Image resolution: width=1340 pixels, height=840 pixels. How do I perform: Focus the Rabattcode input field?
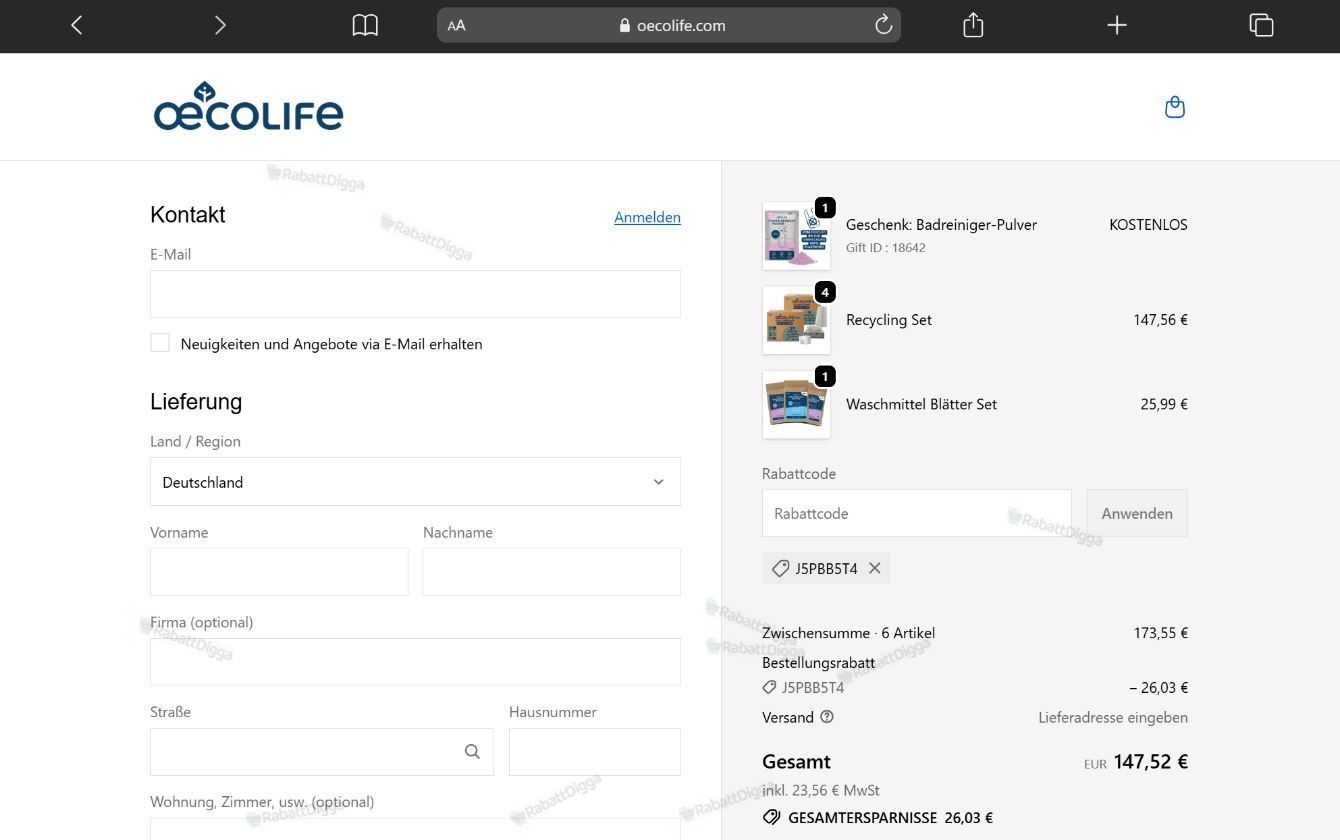pyautogui.click(x=916, y=513)
